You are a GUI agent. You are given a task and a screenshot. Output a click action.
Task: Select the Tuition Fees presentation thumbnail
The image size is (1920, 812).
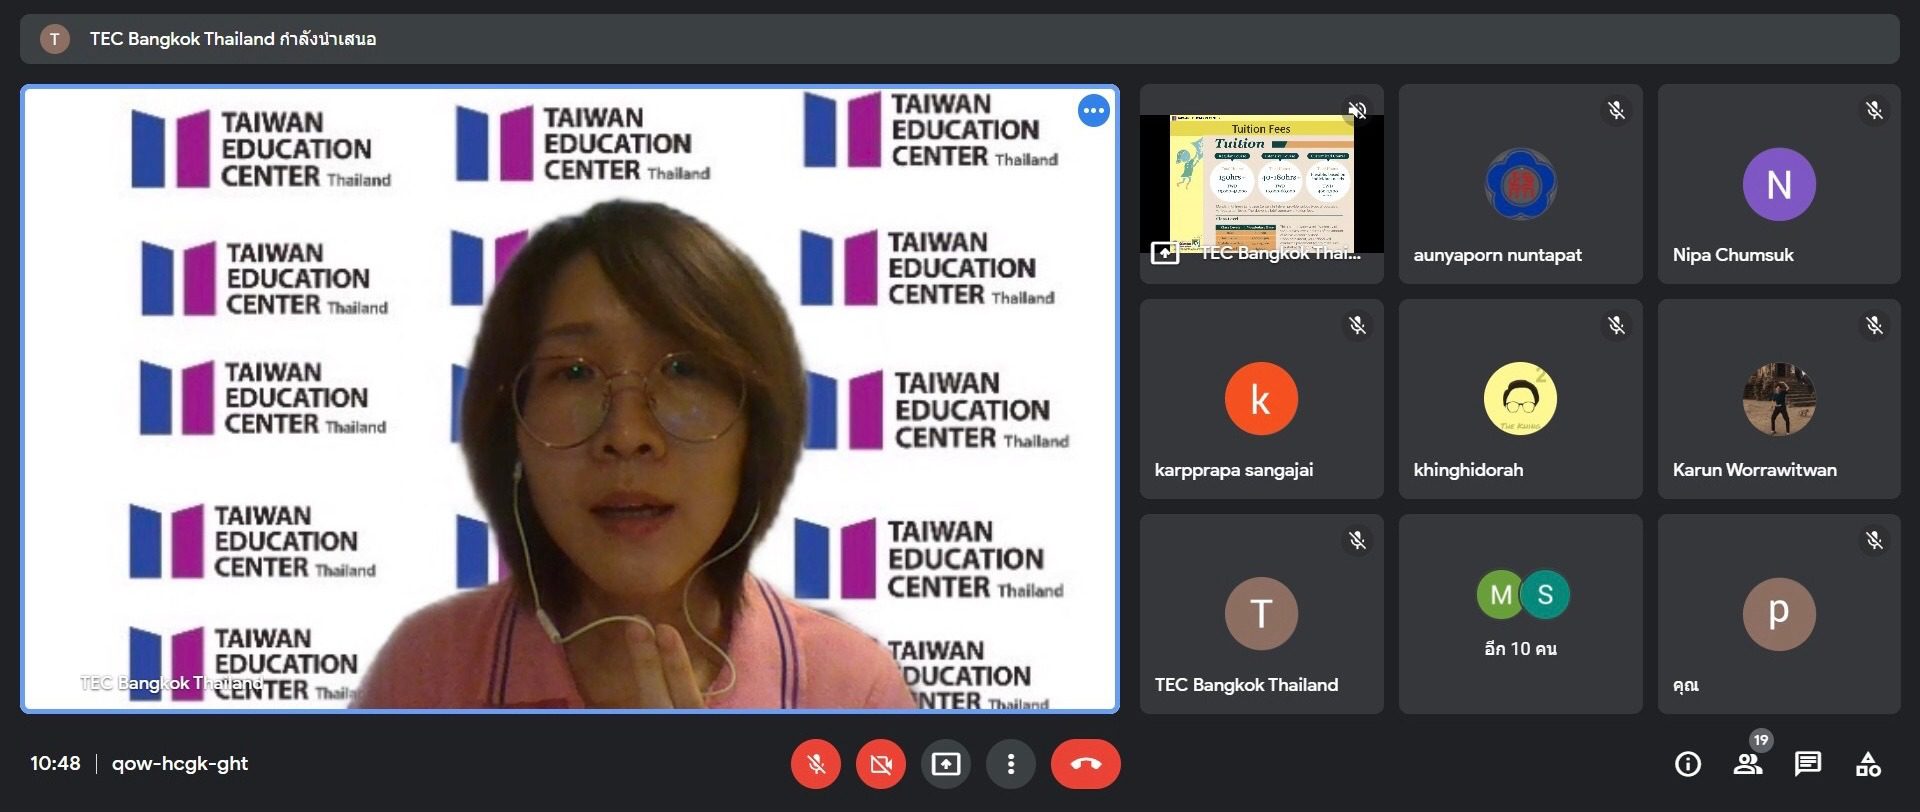(x=1261, y=184)
